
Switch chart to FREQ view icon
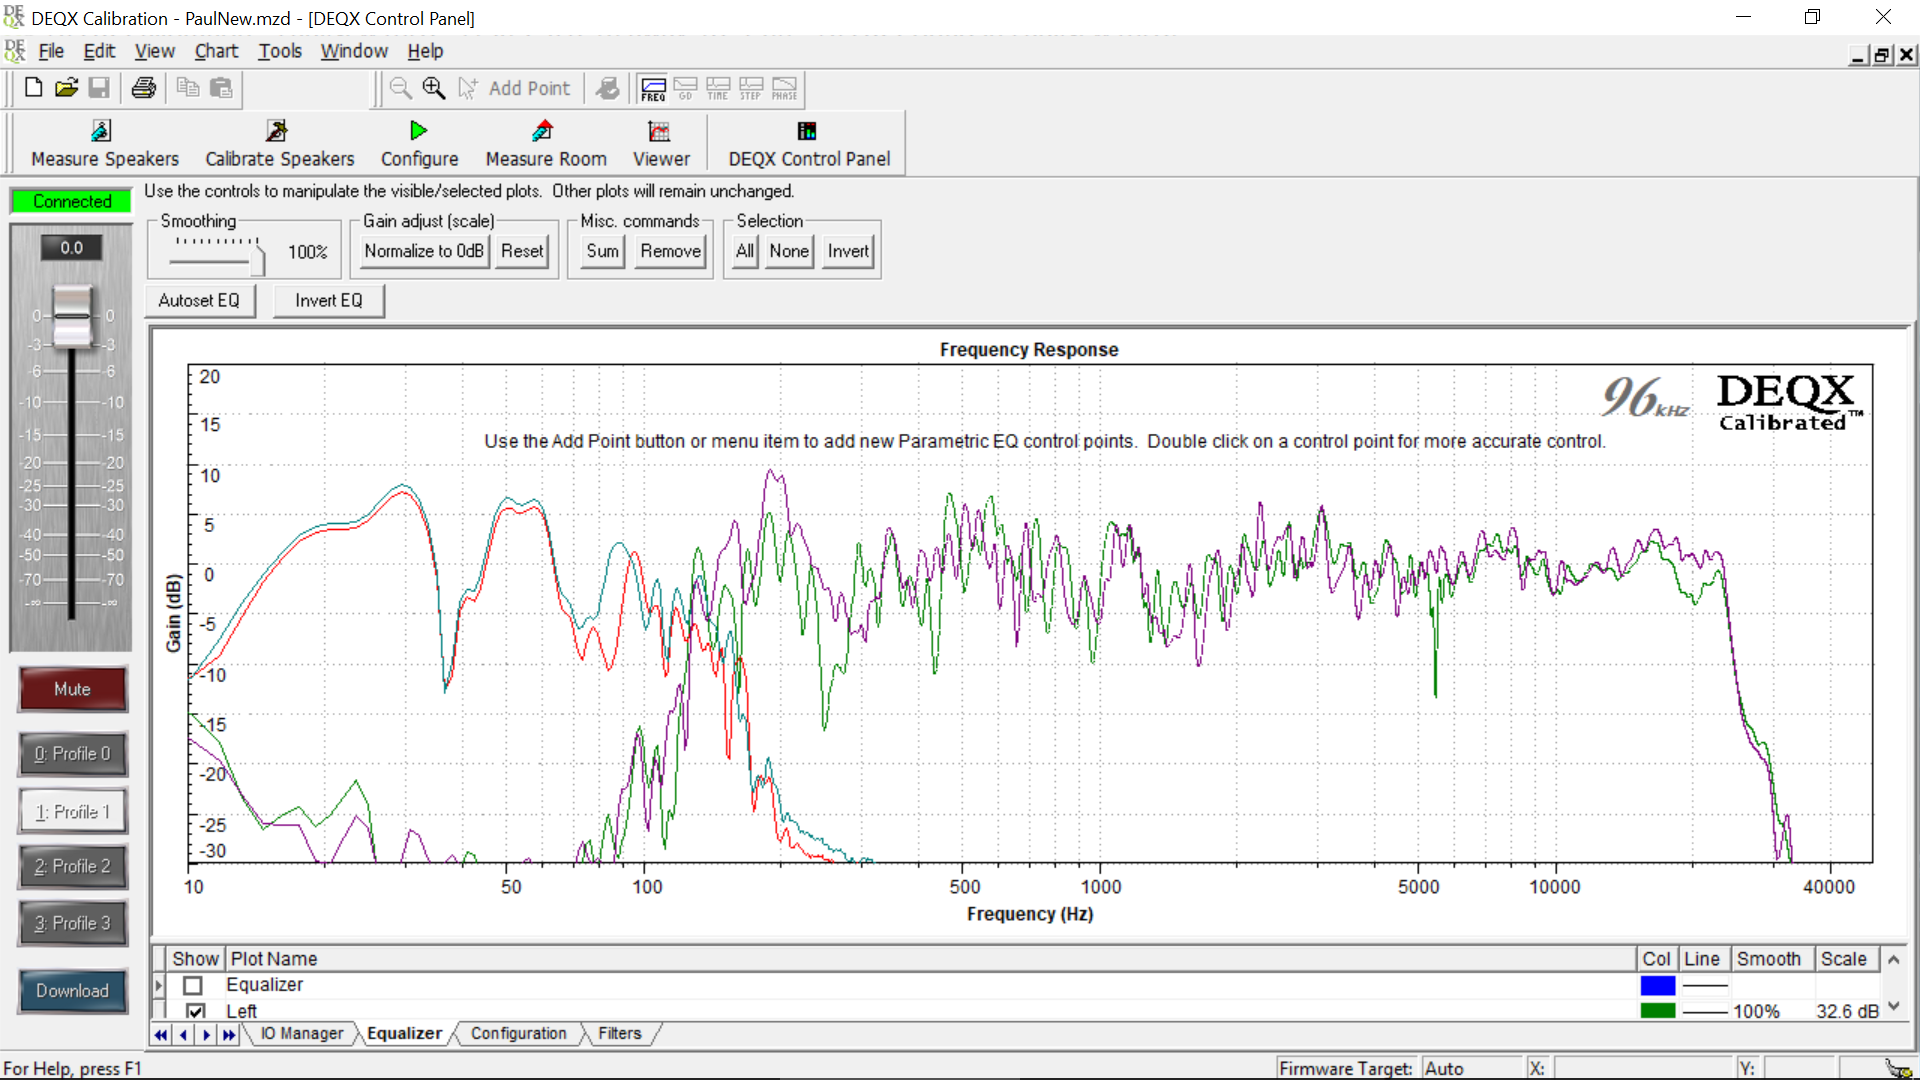[x=653, y=88]
